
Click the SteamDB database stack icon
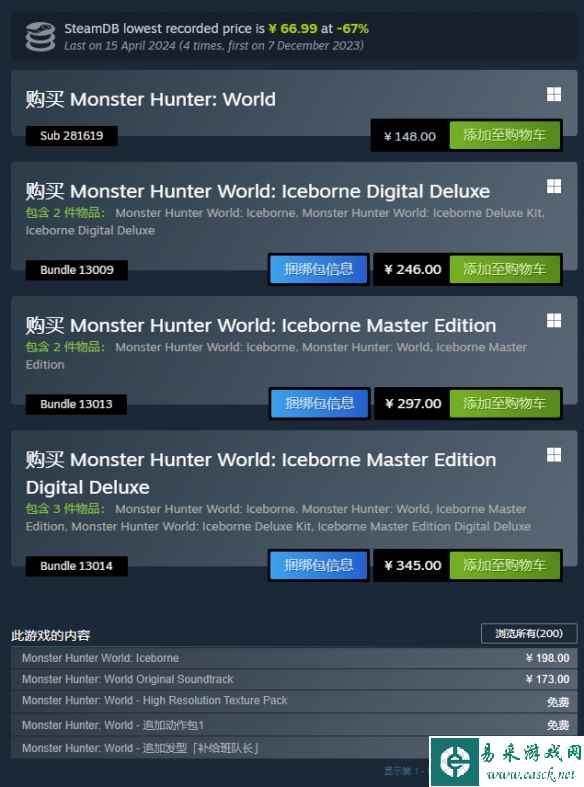40,37
